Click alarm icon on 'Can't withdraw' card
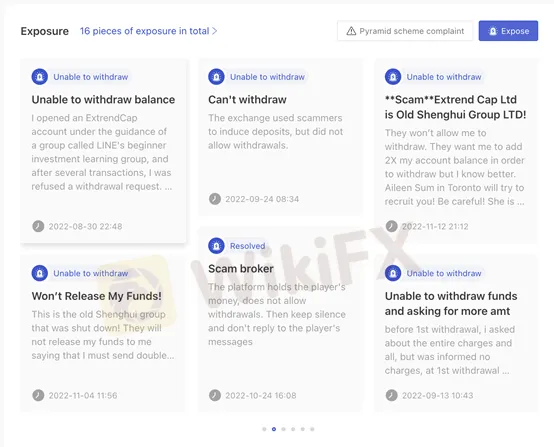The height and width of the screenshot is (447, 554). 216,77
